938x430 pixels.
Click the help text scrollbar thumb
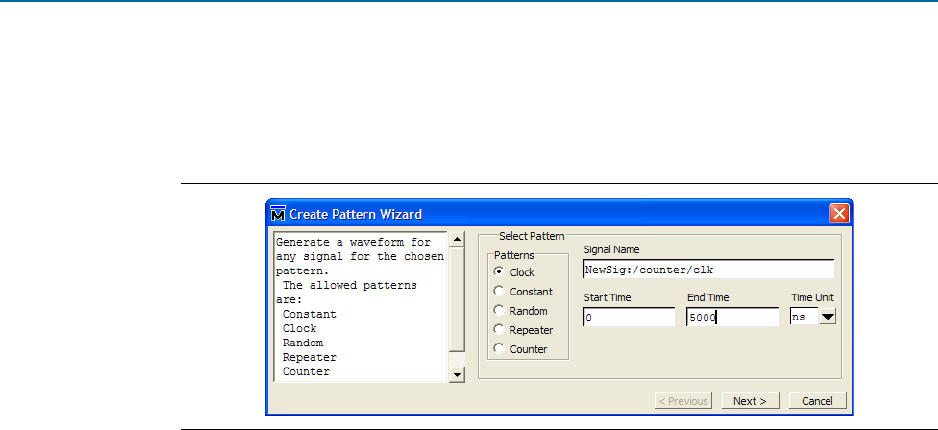[457, 299]
